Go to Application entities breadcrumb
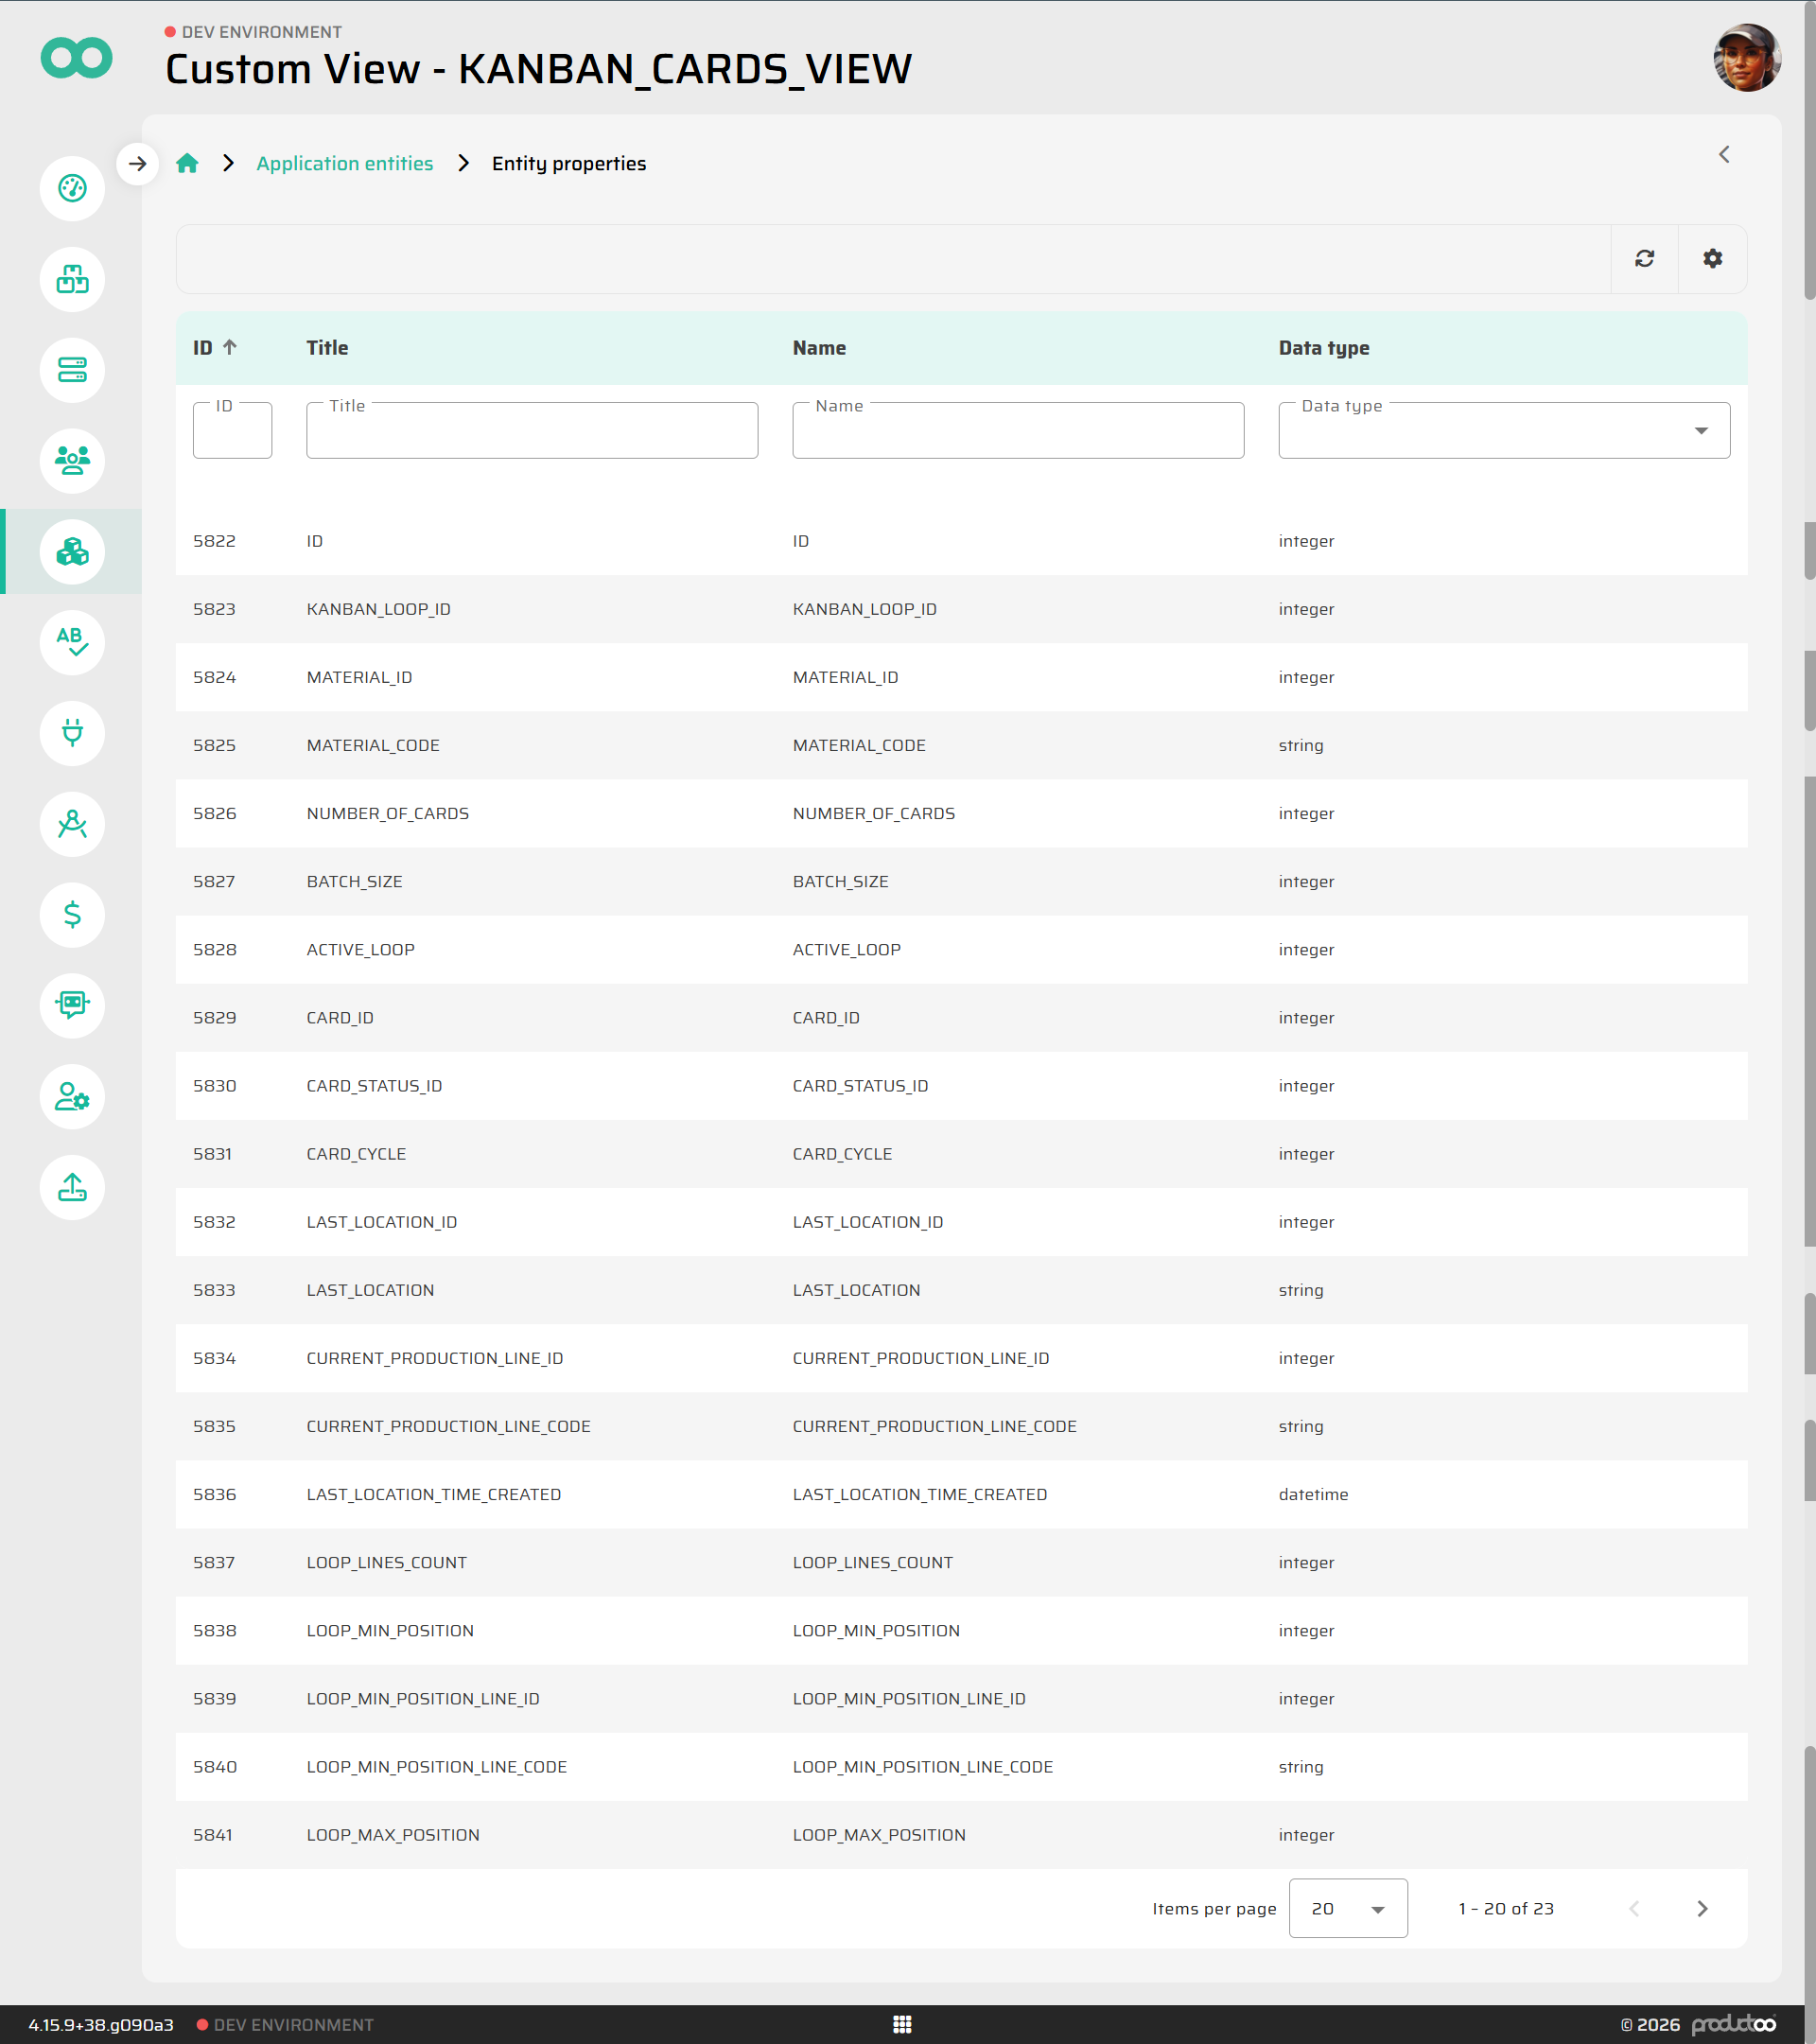Viewport: 1816px width, 2044px height. click(344, 163)
